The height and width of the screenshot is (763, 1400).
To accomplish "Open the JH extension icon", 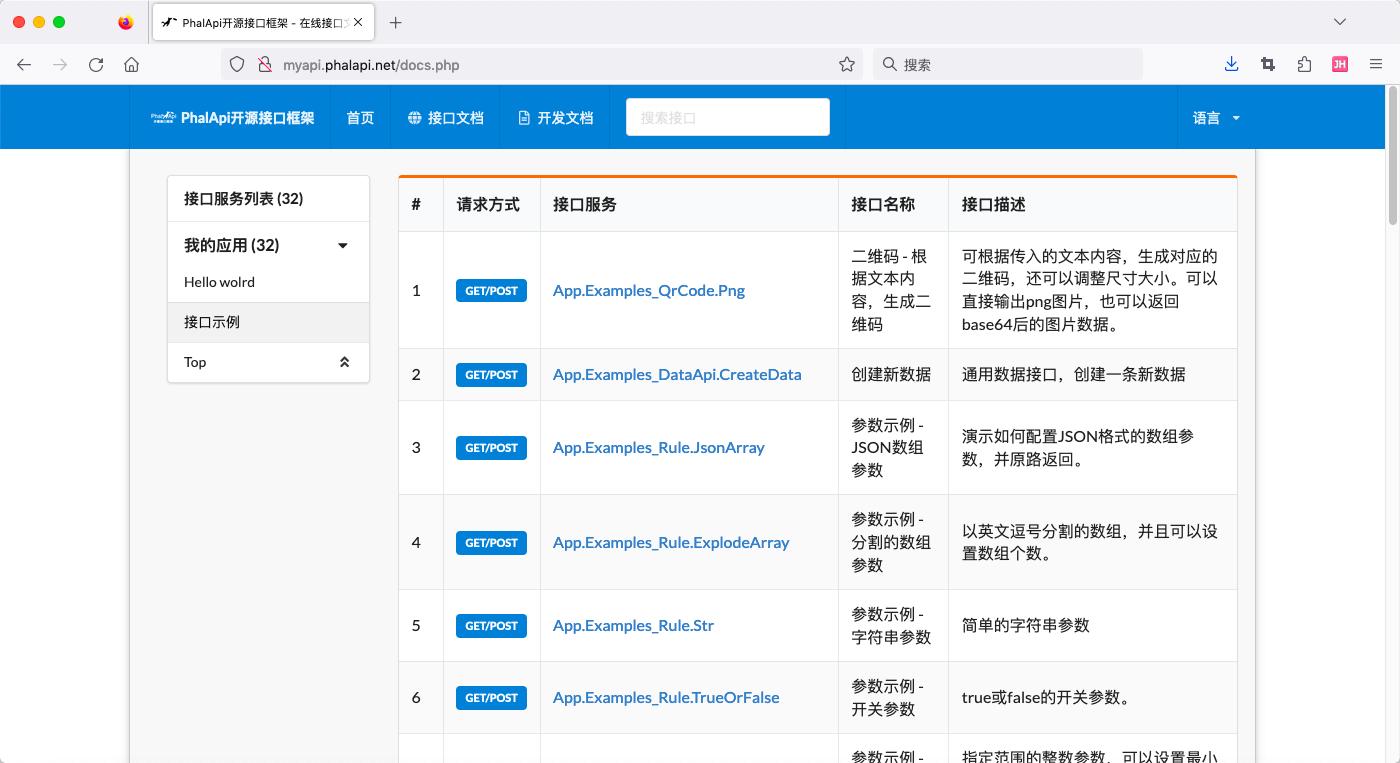I will 1340,64.
